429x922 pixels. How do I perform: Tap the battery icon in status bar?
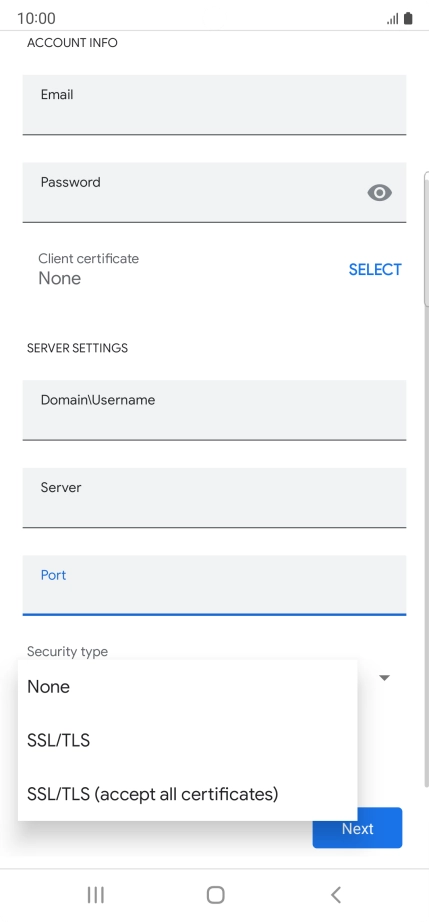click(408, 18)
